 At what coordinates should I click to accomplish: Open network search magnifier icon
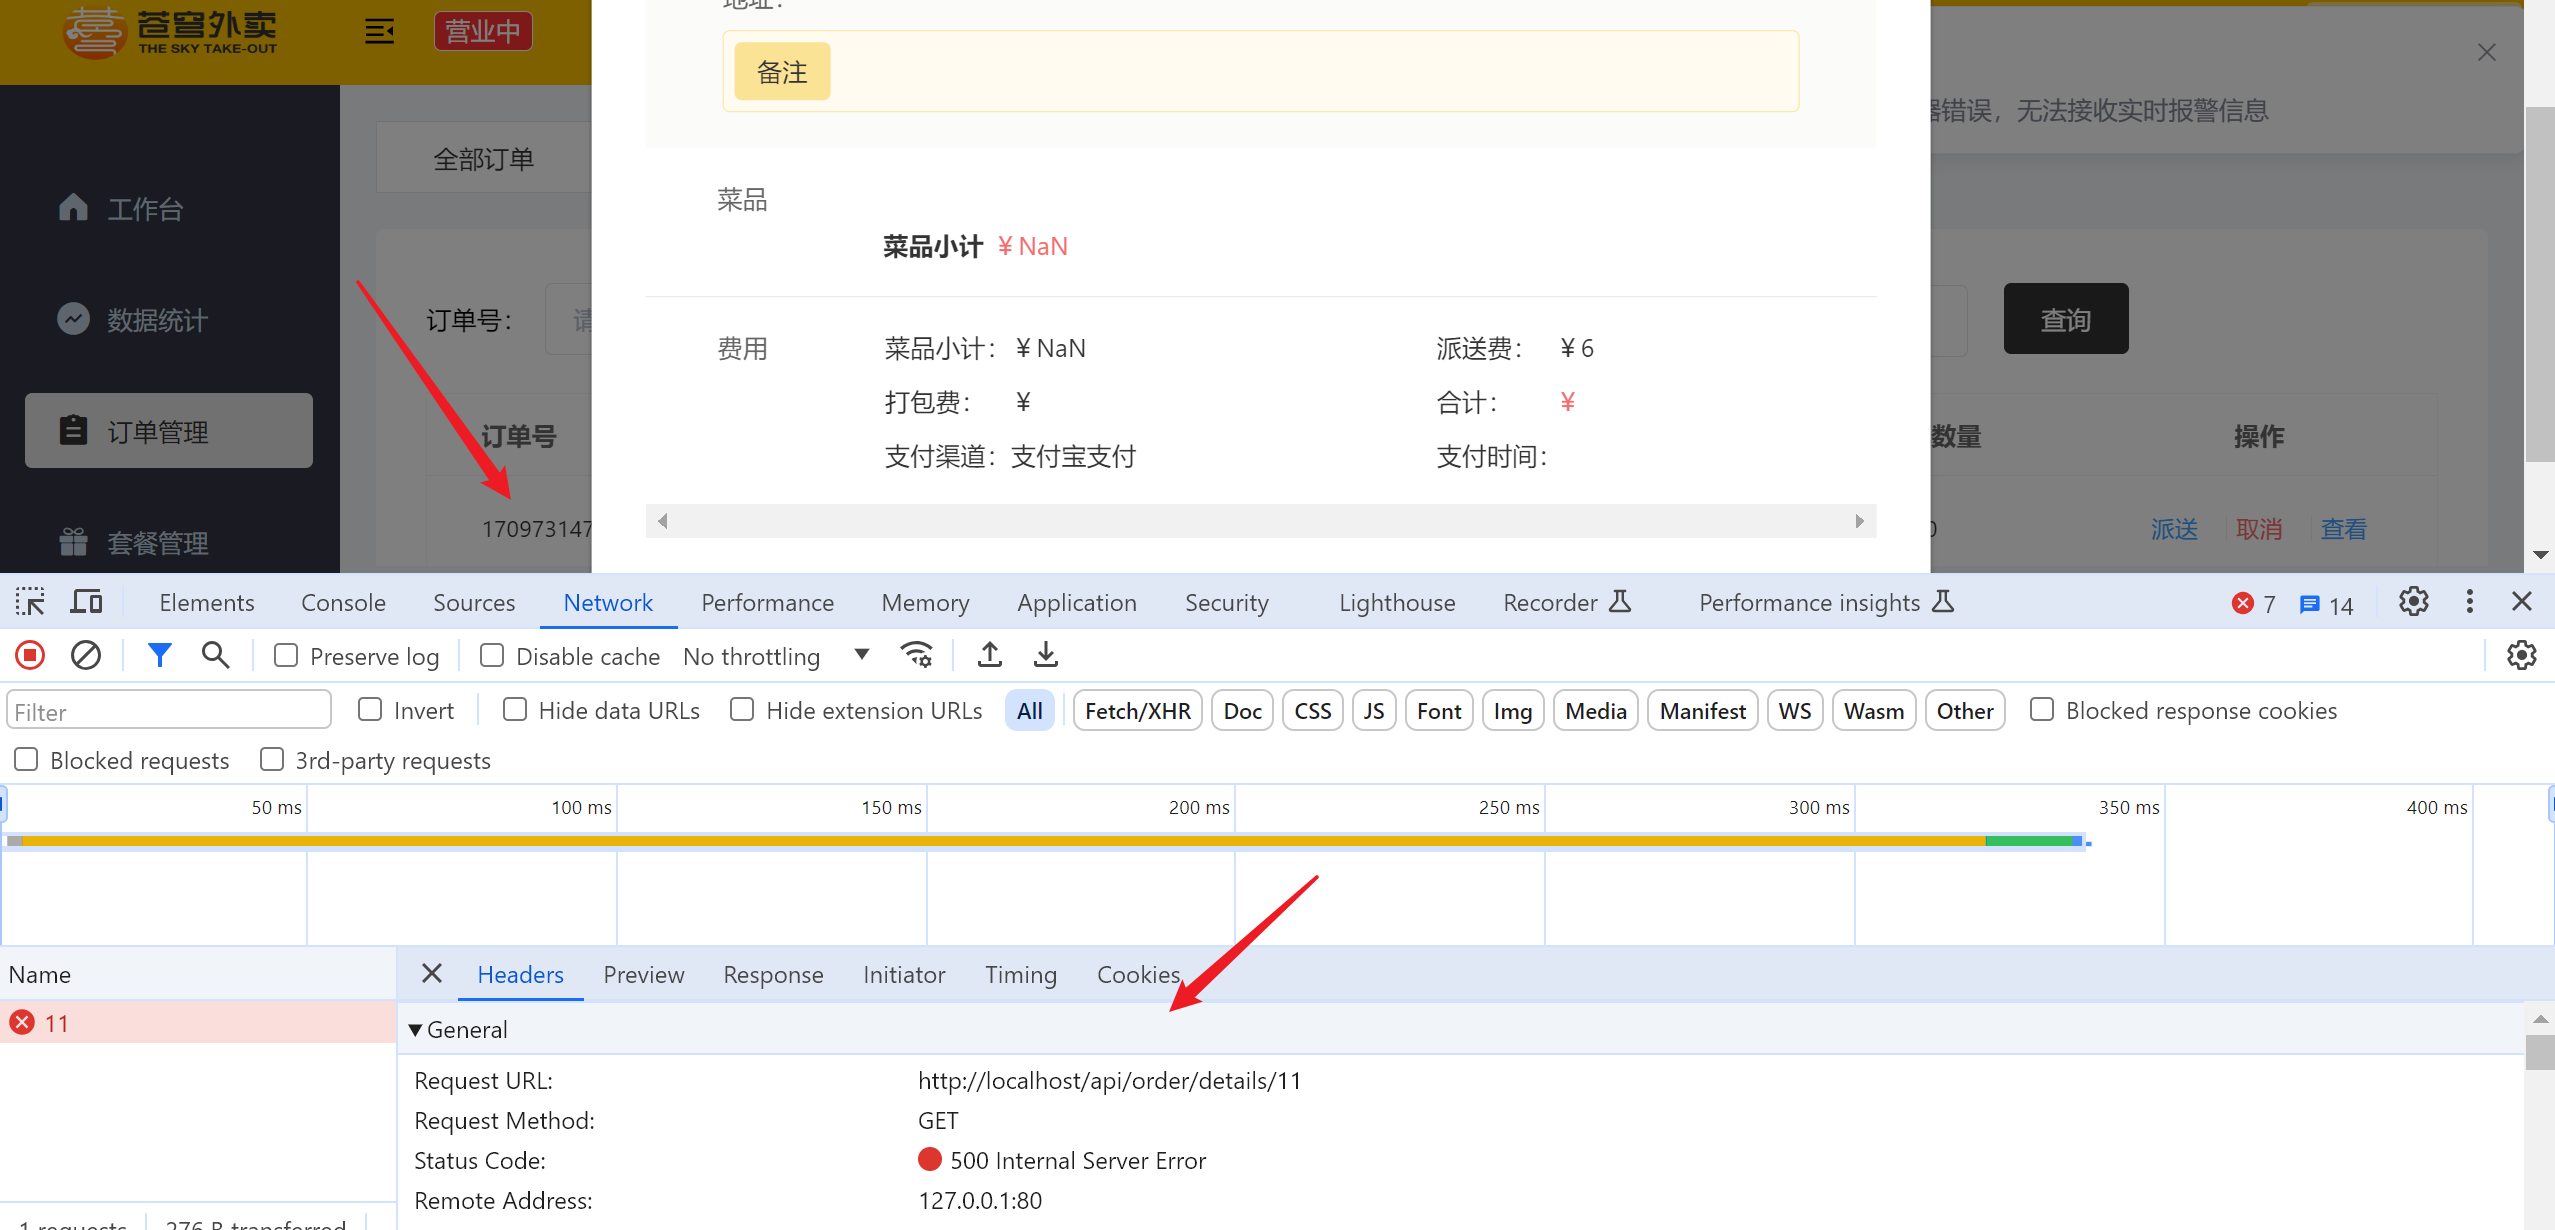click(215, 655)
